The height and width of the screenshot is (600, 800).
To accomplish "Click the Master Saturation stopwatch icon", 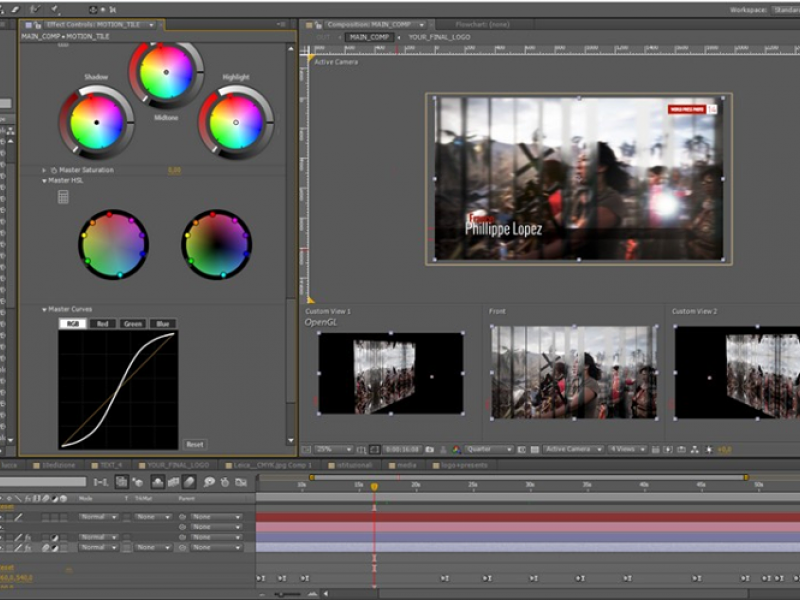I will [54, 170].
